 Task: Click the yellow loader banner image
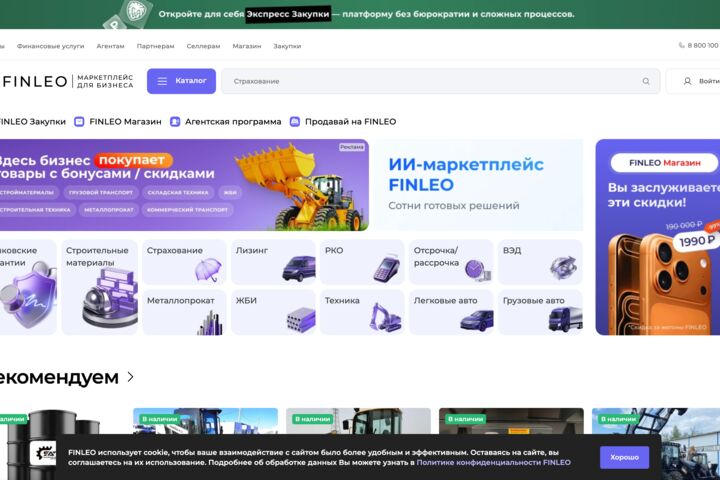(299, 186)
